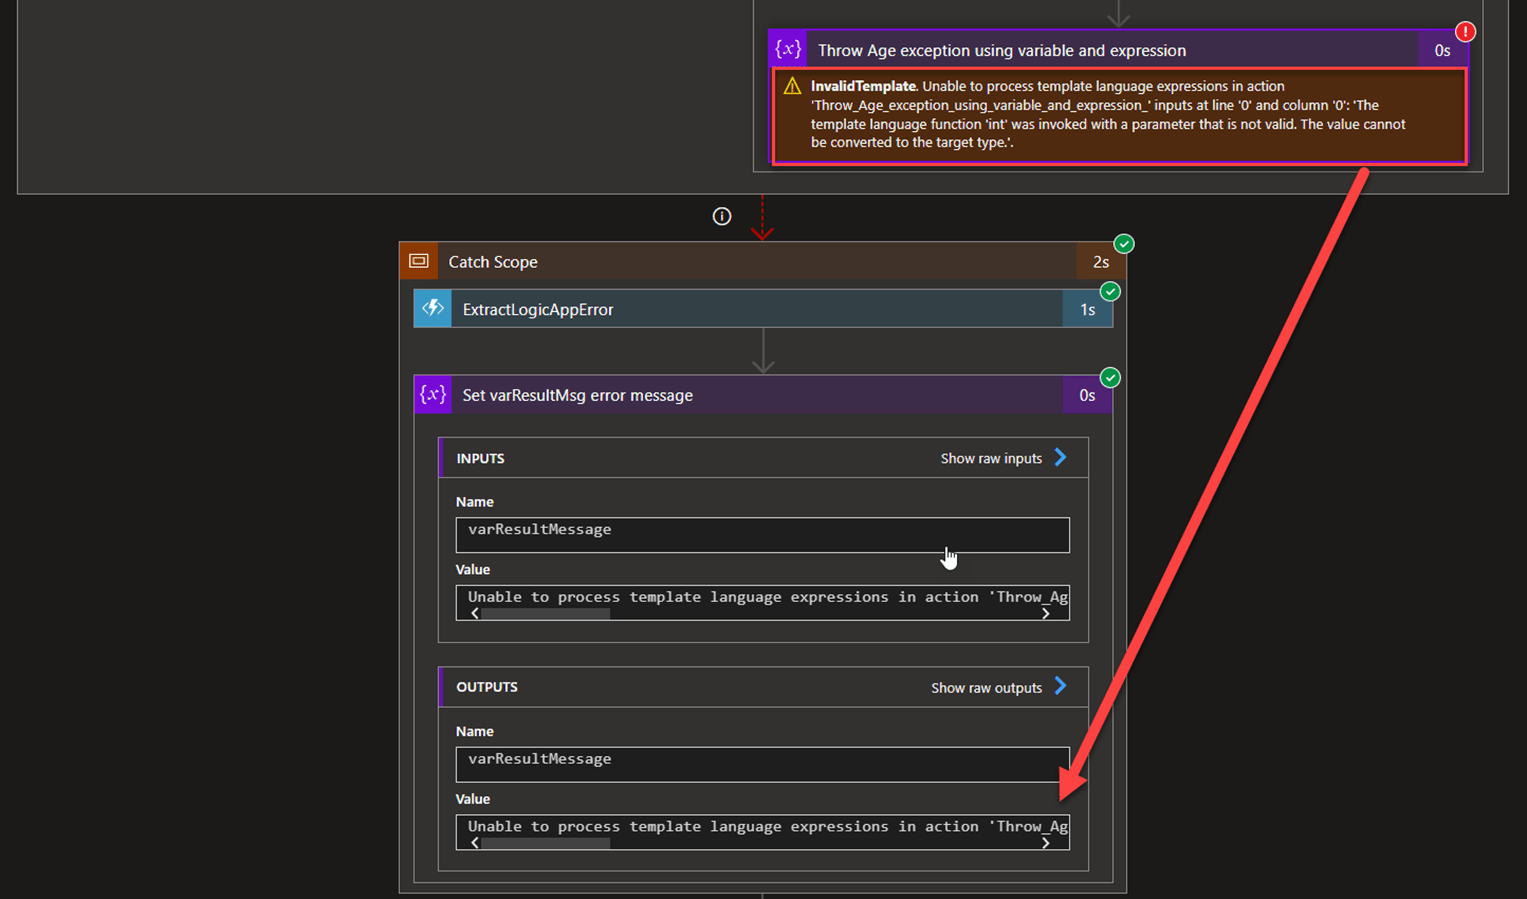Click the warning triangle in the InvalidTemplate message

(x=790, y=87)
